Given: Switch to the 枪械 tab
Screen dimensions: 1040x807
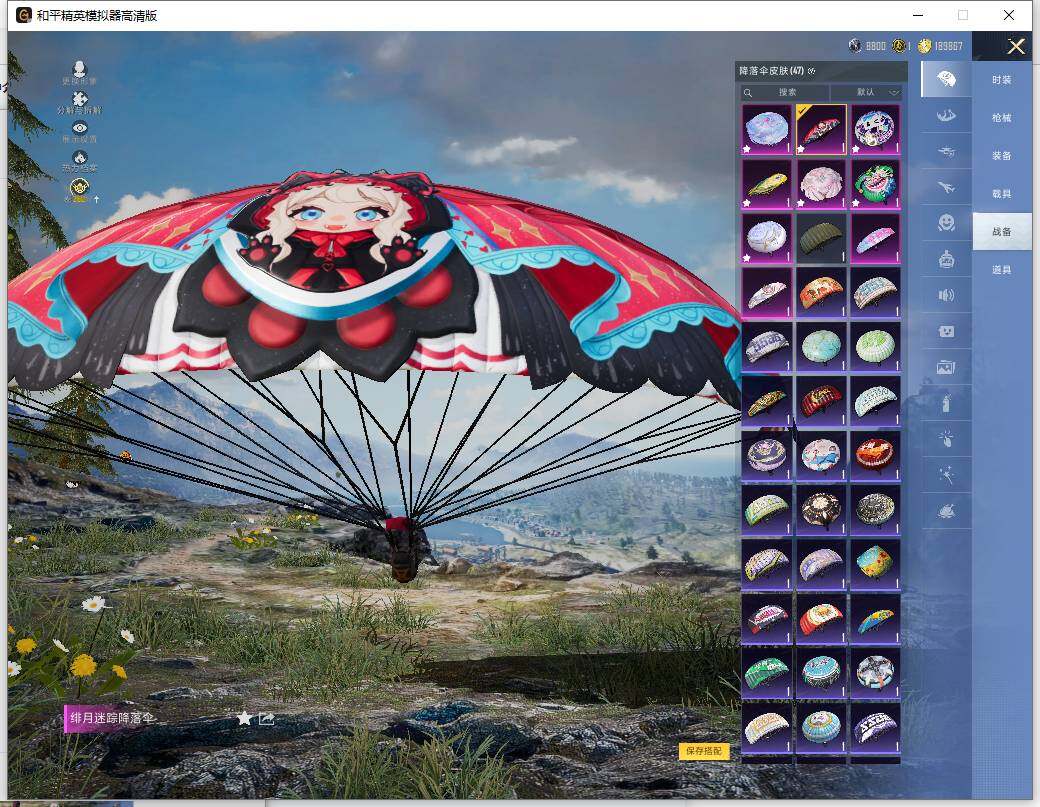Looking at the screenshot, I should click(x=1002, y=117).
